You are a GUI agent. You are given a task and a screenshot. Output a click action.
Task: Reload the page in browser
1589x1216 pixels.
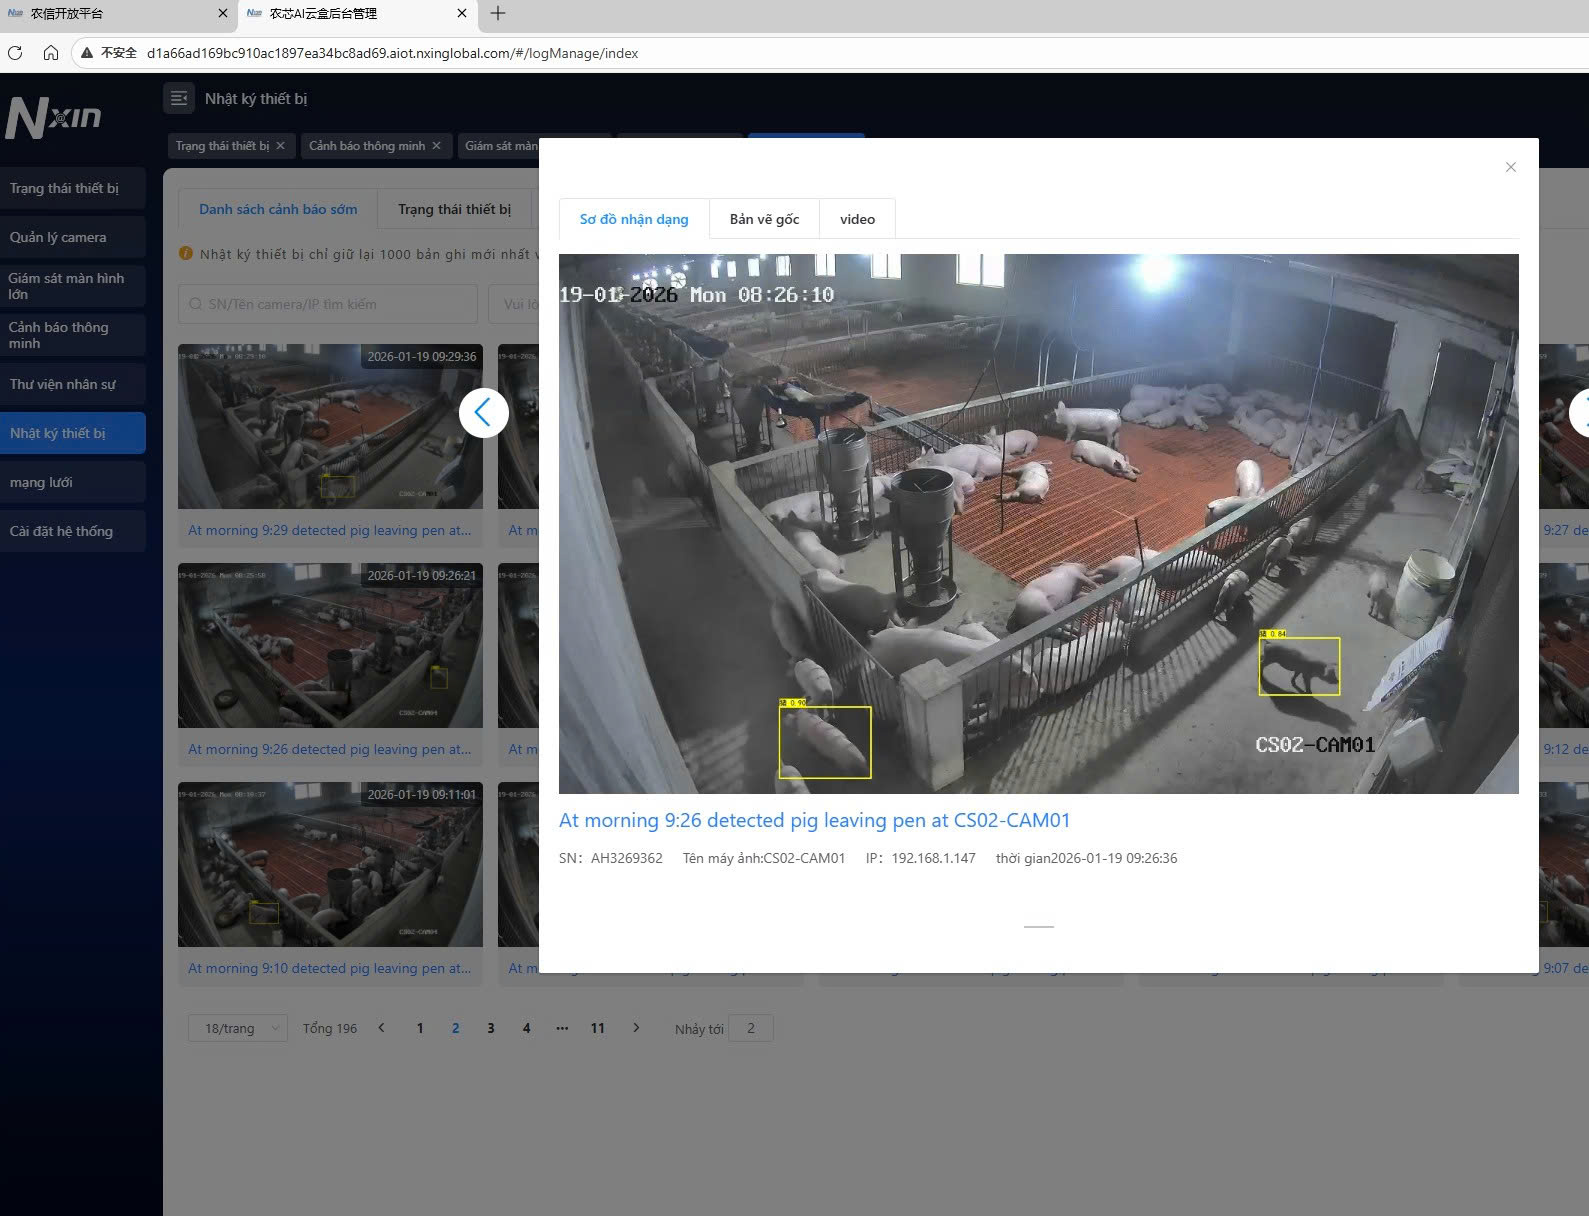click(15, 53)
